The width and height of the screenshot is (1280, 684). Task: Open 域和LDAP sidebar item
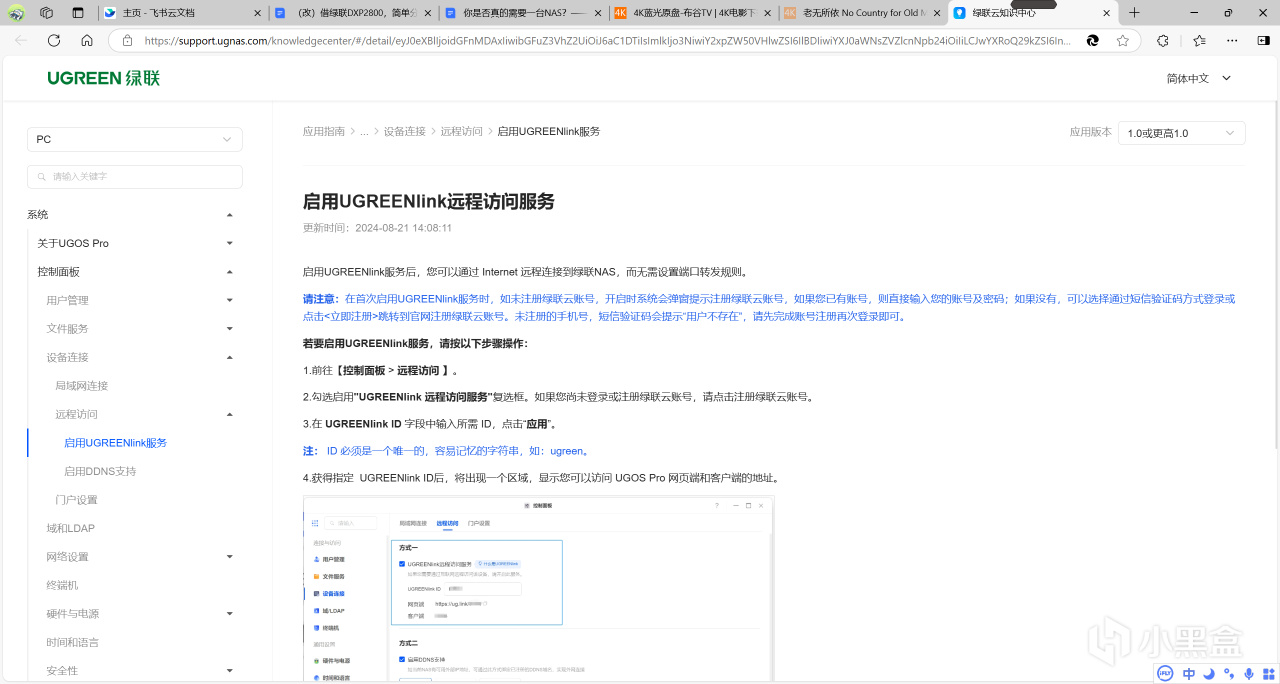(x=70, y=528)
